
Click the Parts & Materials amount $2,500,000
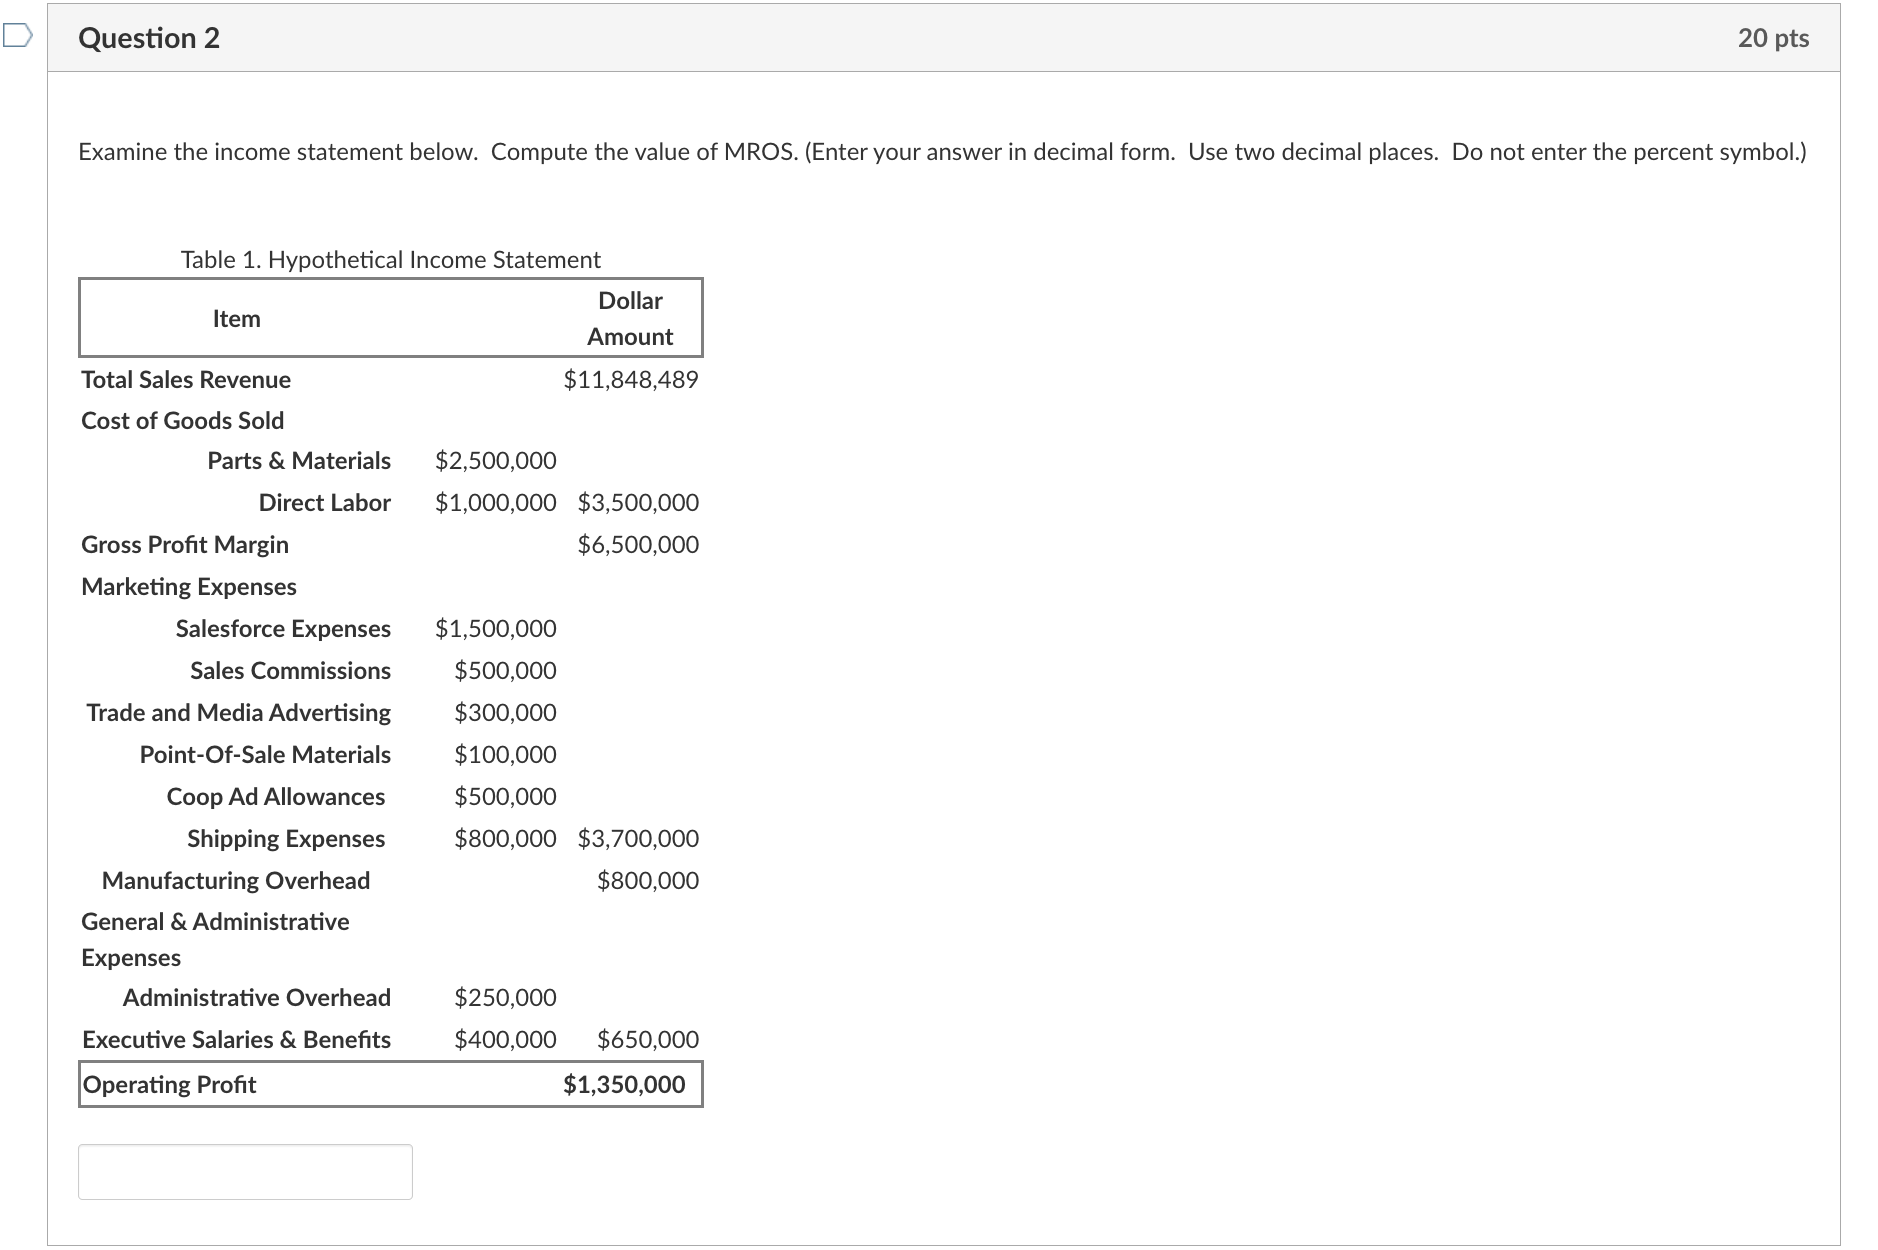(495, 461)
